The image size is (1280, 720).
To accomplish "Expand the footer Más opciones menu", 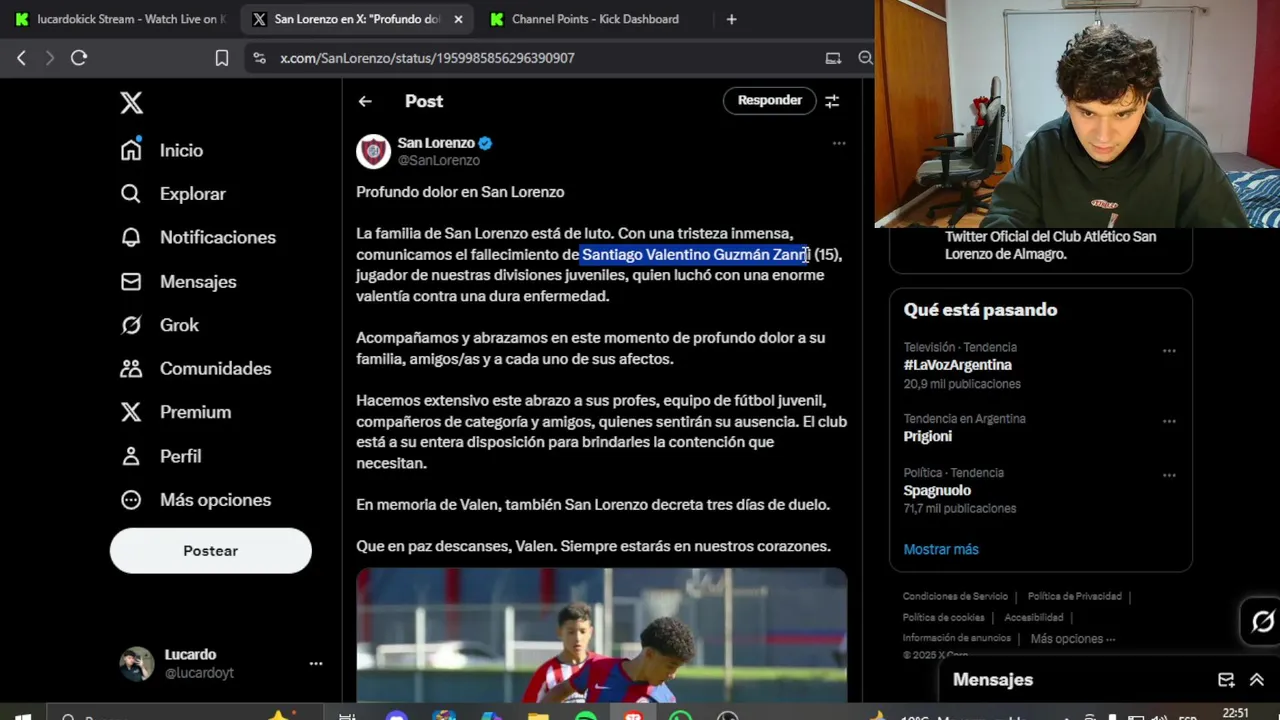I will coord(1072,638).
